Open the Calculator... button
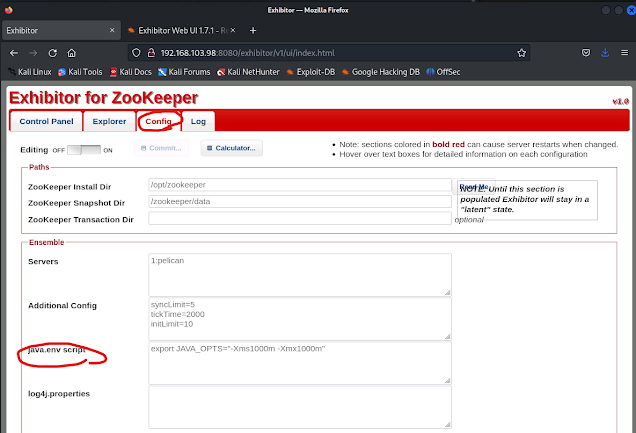 coord(232,148)
